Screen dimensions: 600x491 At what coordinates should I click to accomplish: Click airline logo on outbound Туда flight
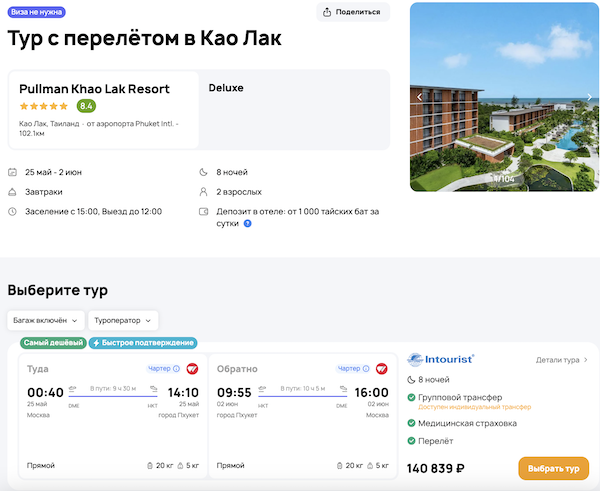[192, 369]
